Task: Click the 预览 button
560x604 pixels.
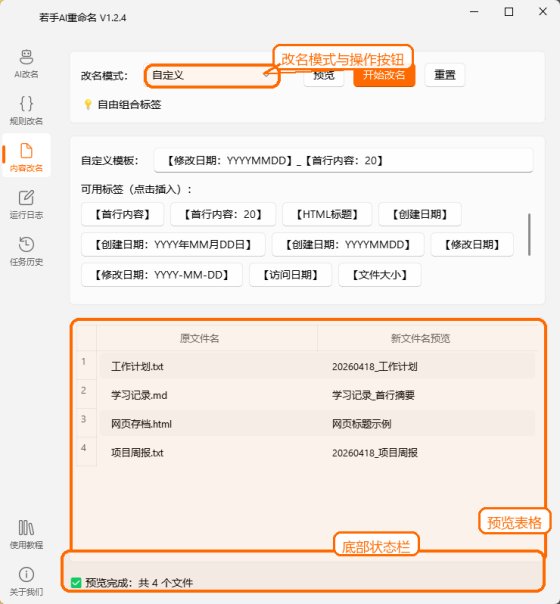Action: (x=324, y=75)
